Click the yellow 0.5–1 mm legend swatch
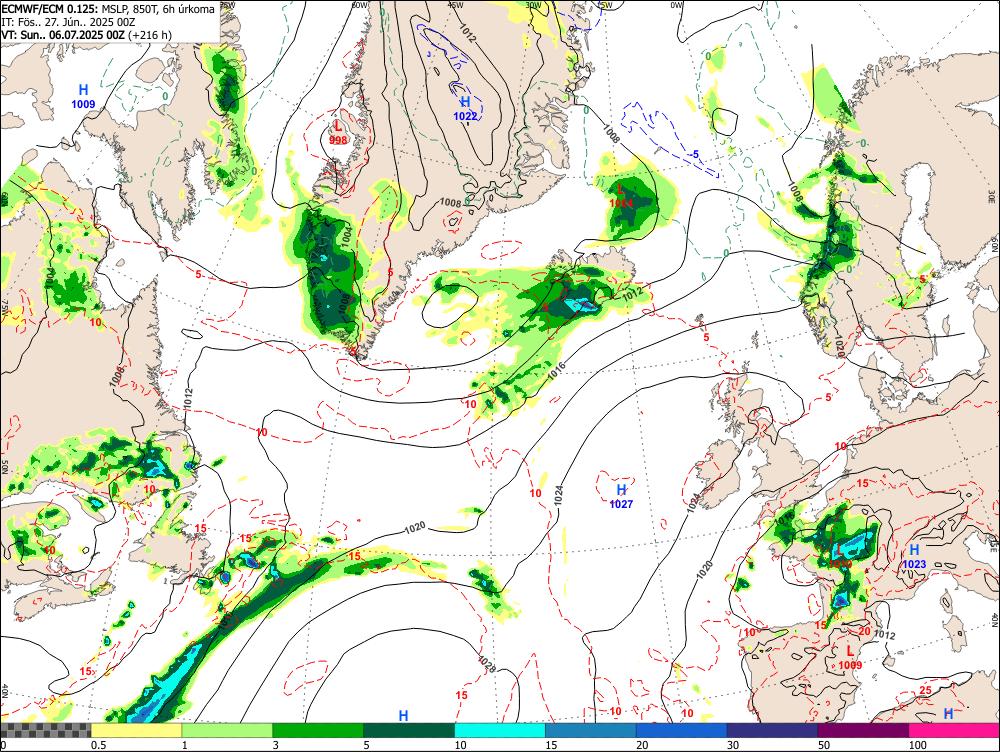This screenshot has height=752, width=1000. pyautogui.click(x=136, y=730)
